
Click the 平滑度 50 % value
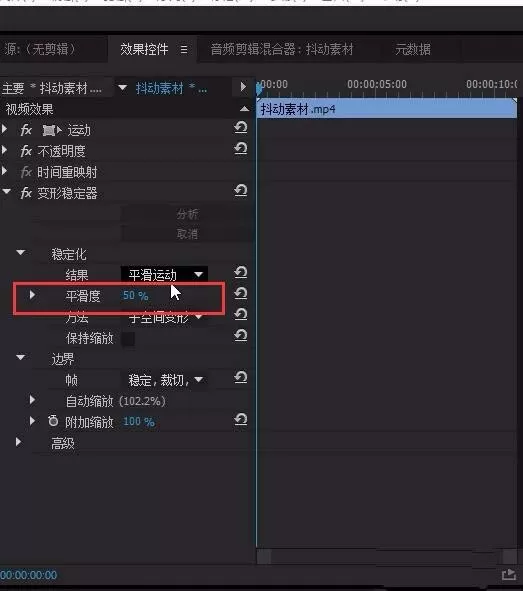coord(136,296)
